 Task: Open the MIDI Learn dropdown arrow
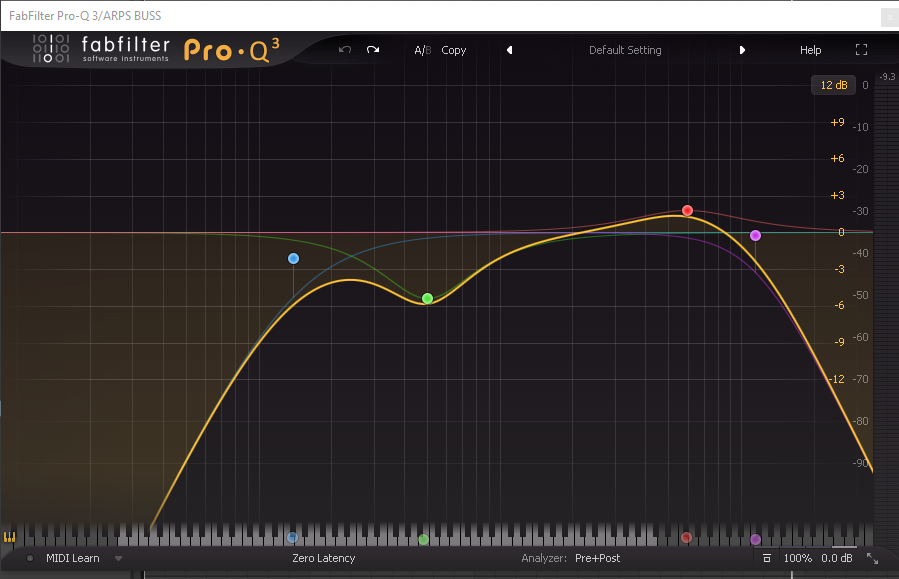[x=118, y=558]
